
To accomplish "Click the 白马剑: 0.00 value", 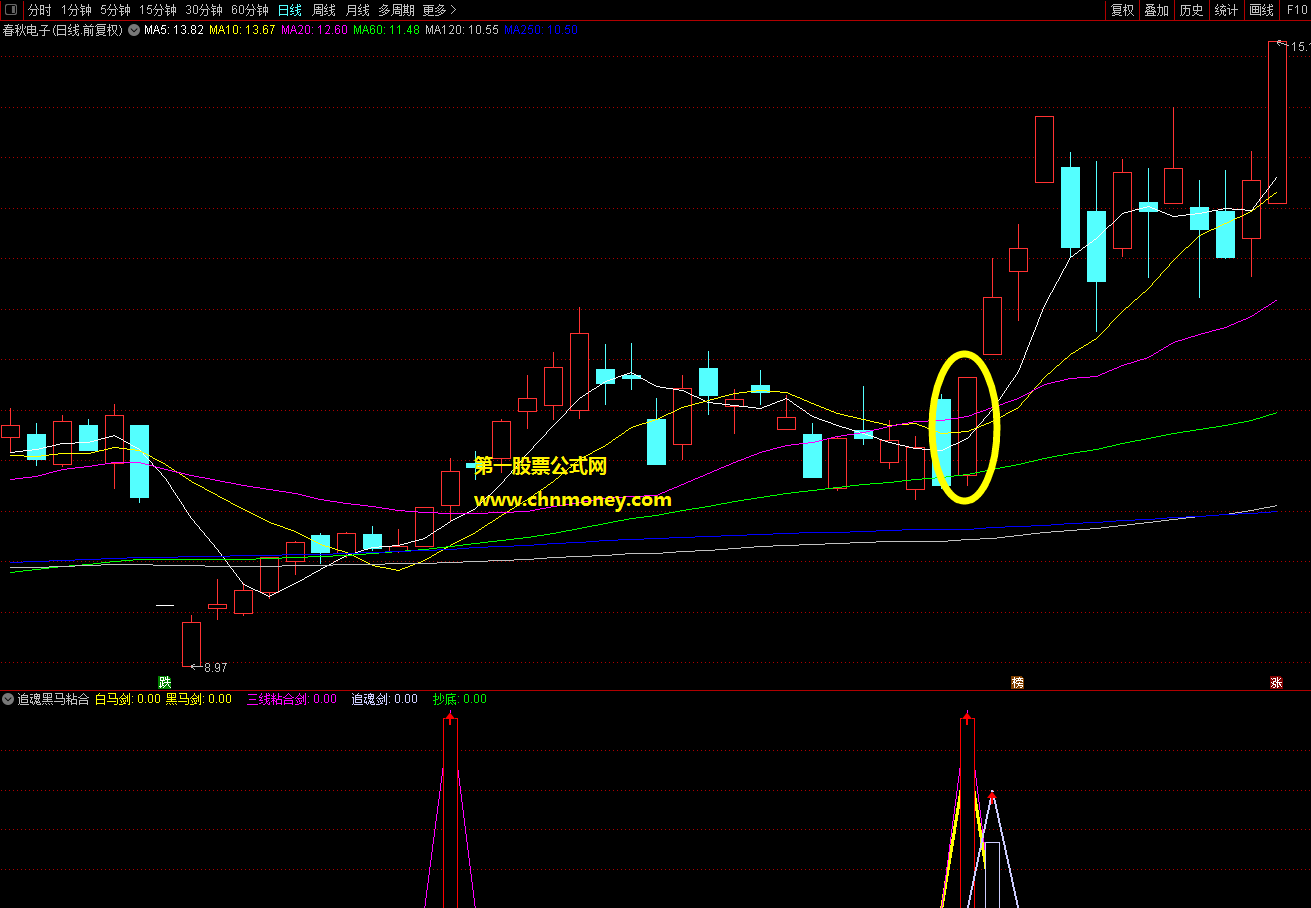I will 127,699.
